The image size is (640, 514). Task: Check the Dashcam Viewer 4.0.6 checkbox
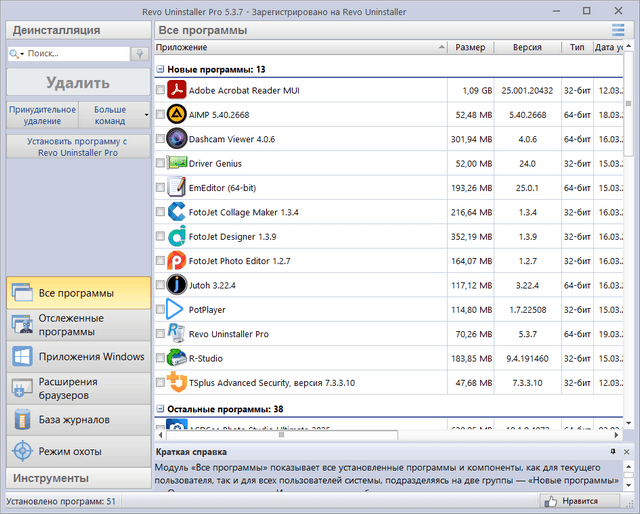(161, 139)
